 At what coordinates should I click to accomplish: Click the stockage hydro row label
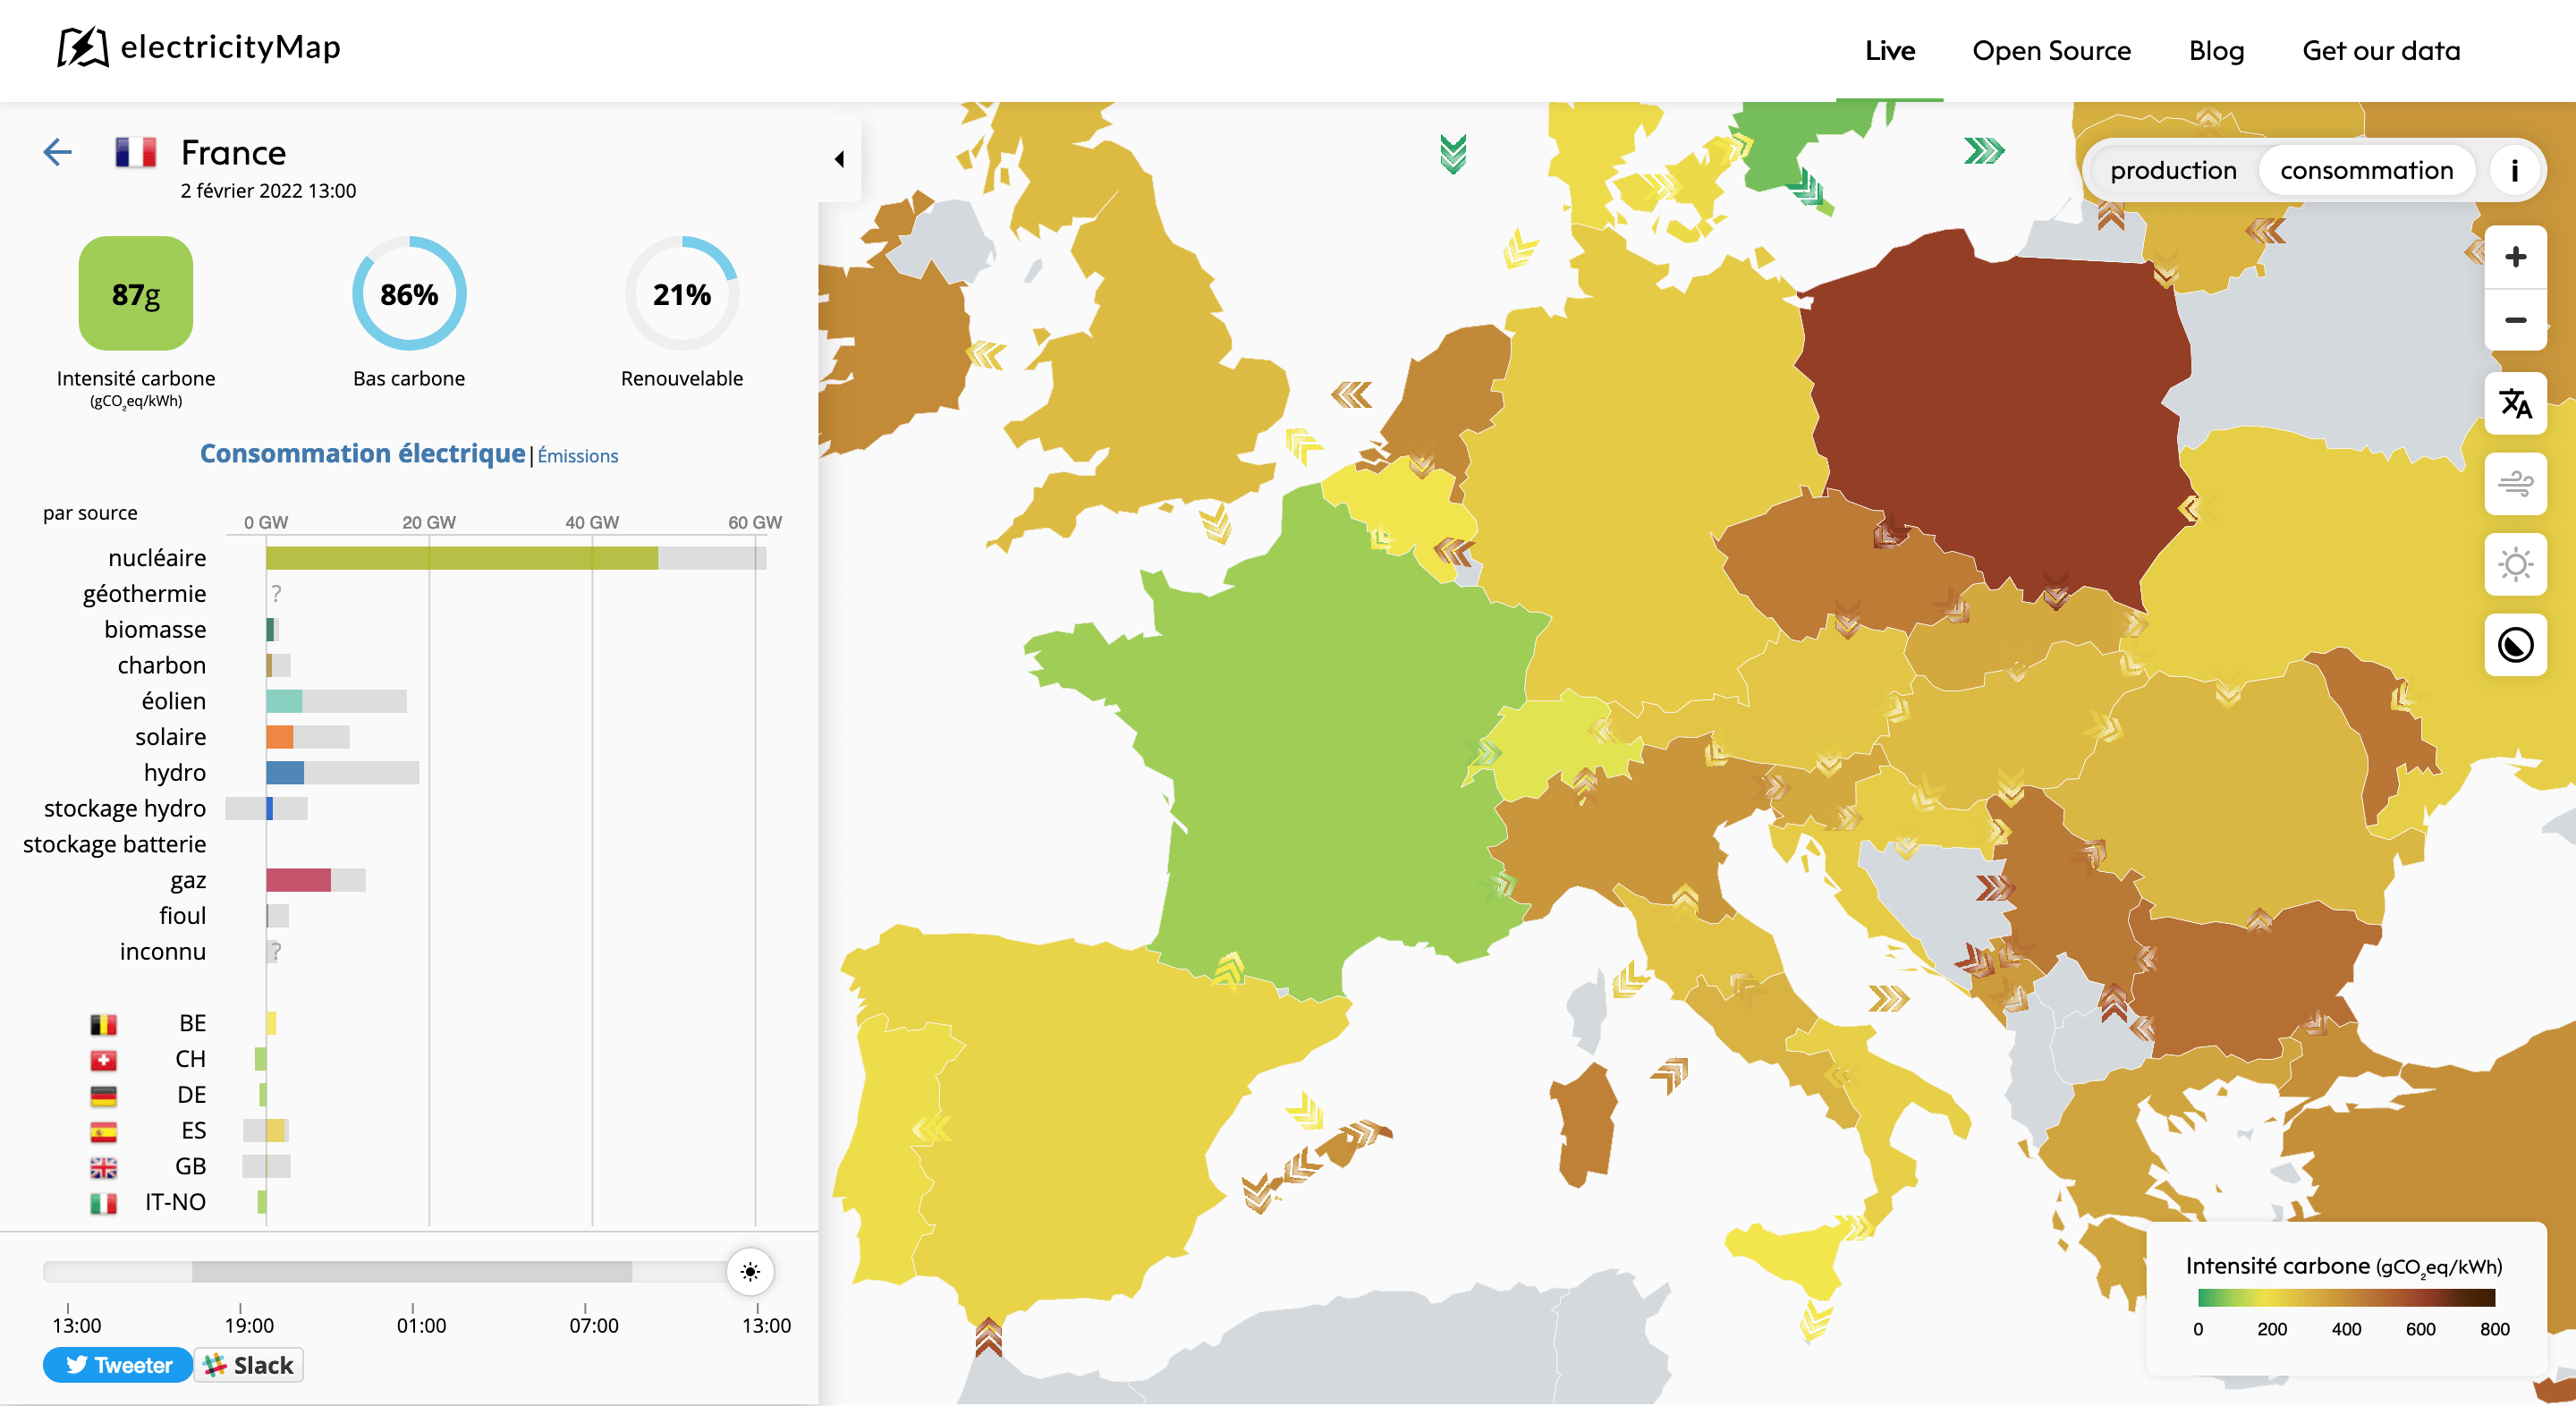click(124, 808)
